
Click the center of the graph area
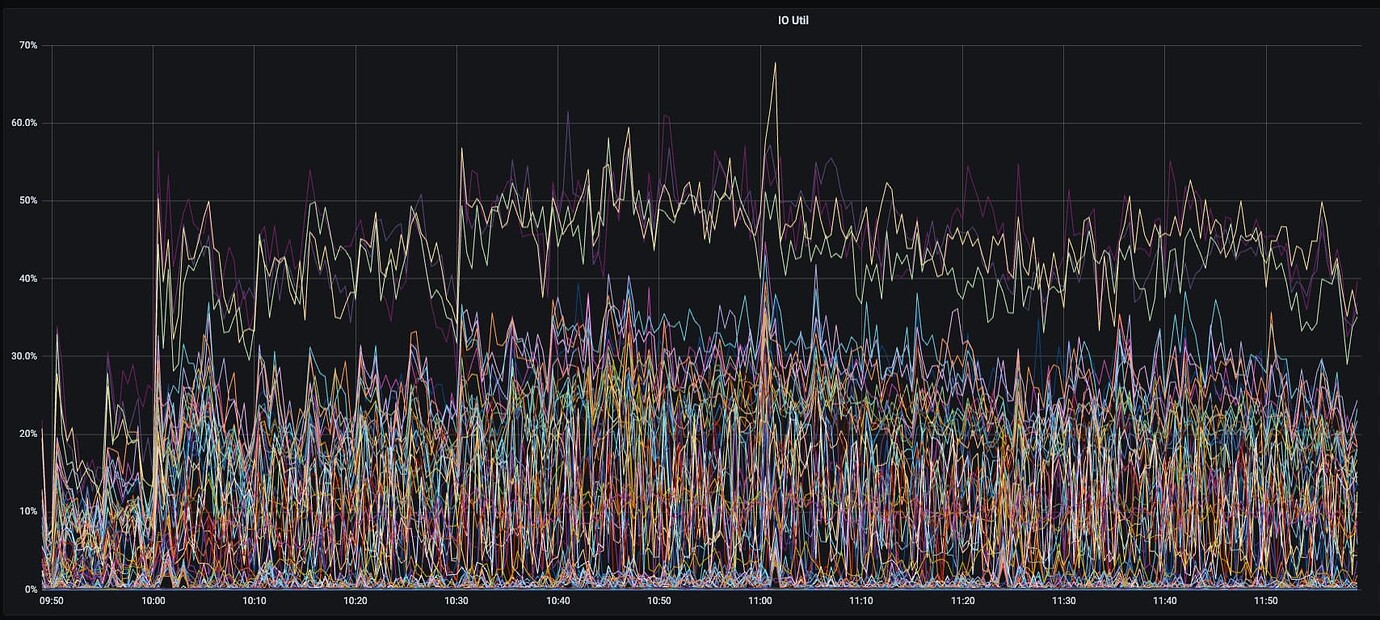pos(705,315)
